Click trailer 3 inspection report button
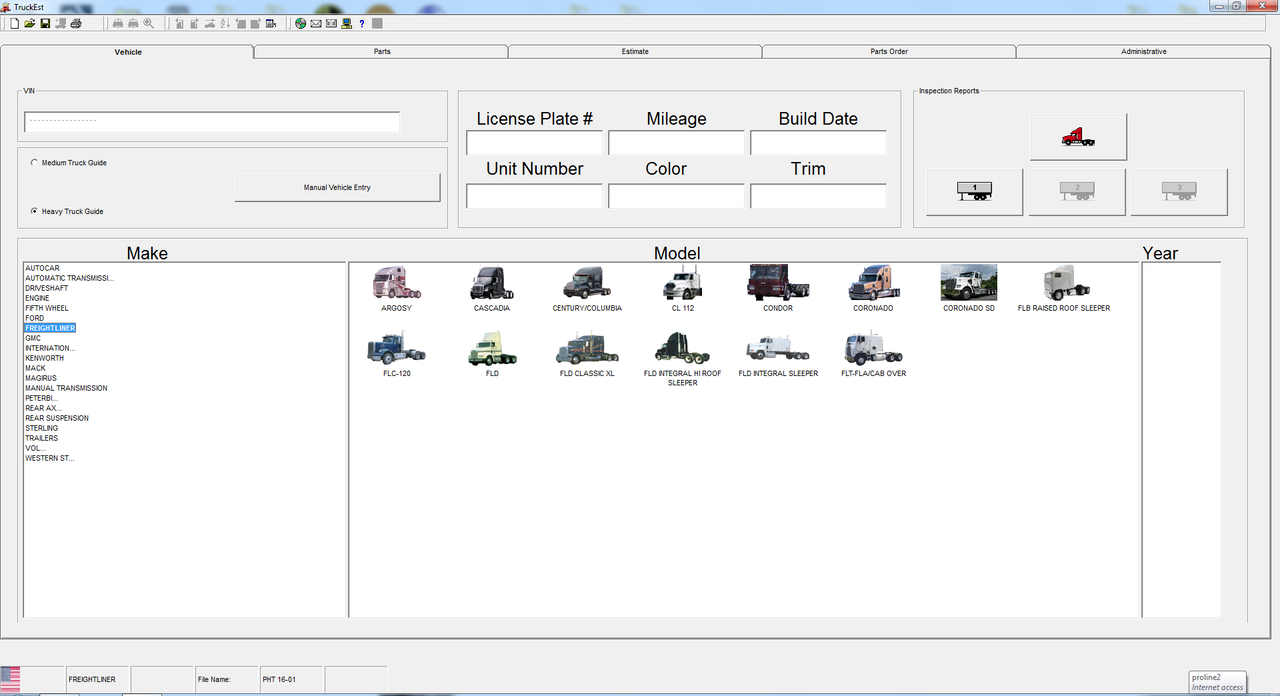Screen dimensions: 1280x696 [x=1179, y=192]
